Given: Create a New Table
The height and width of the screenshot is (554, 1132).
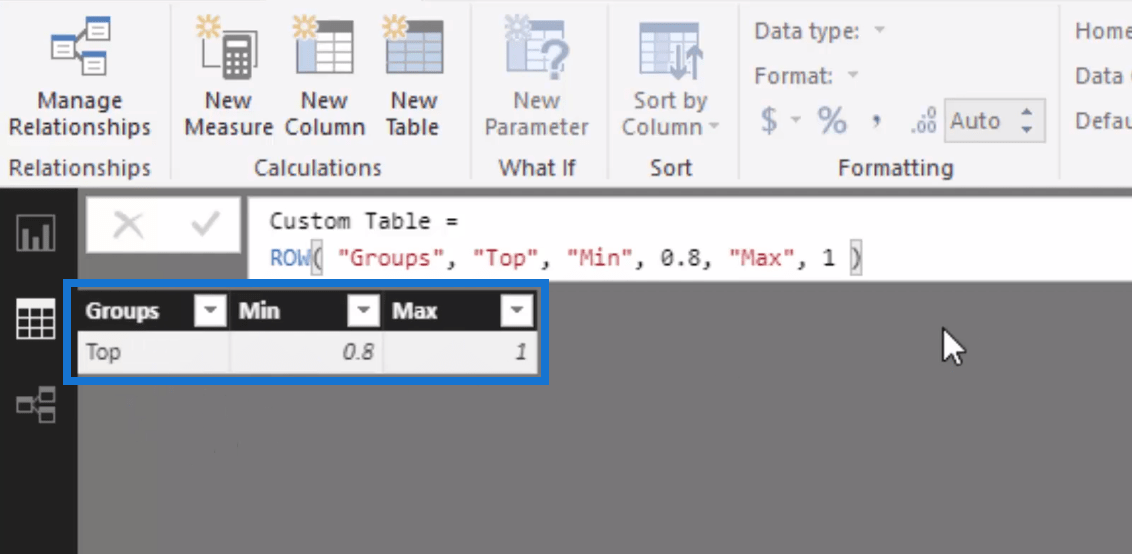Looking at the screenshot, I should 413,77.
